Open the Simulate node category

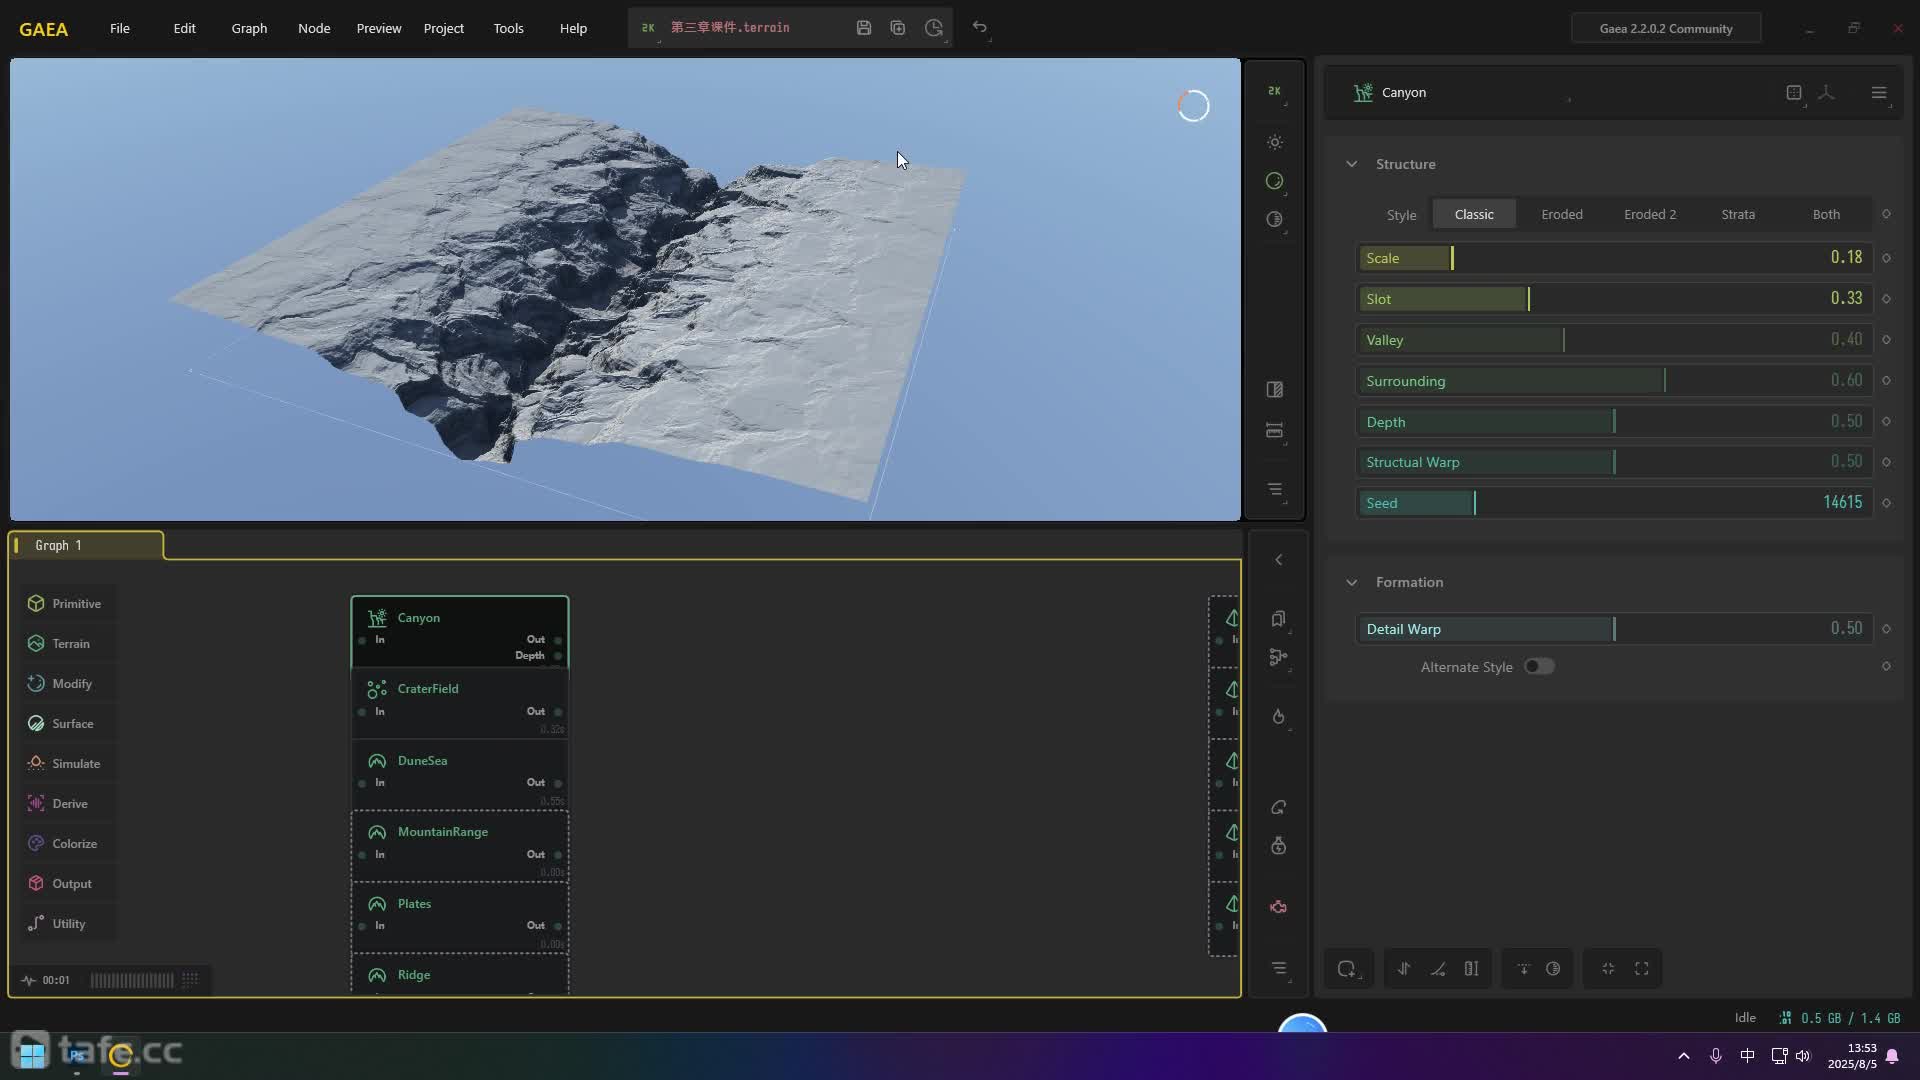(75, 764)
